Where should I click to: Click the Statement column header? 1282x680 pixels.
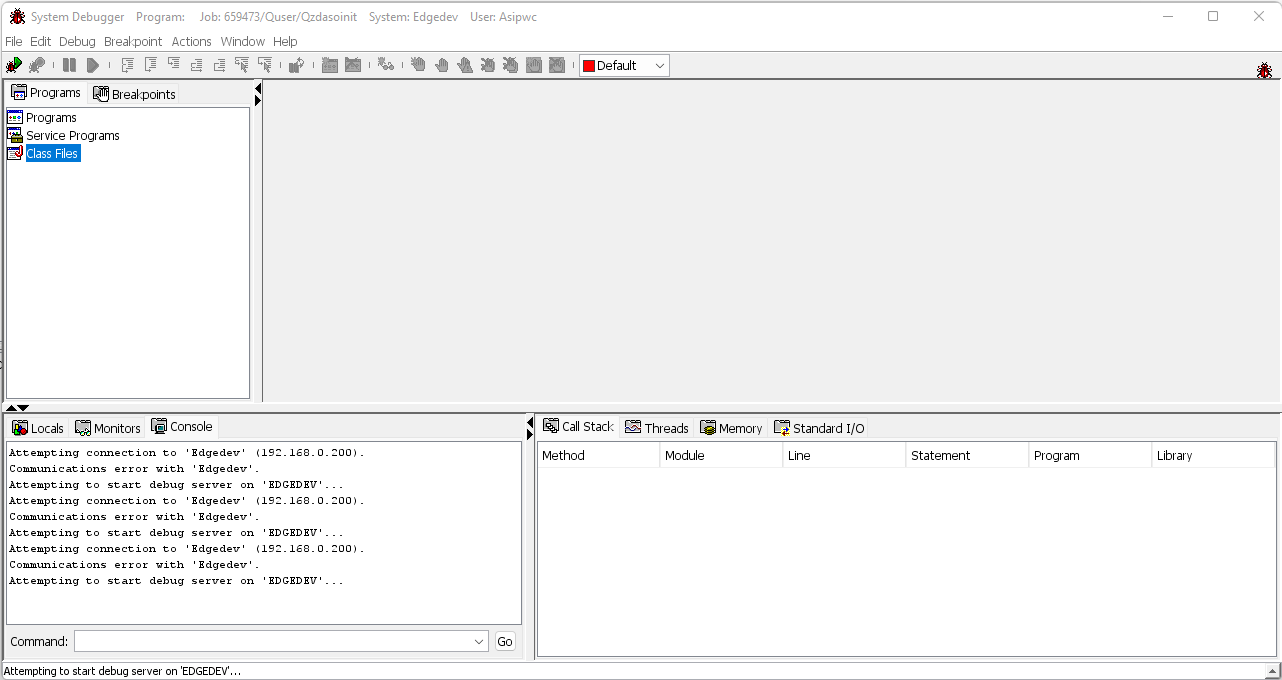click(967, 455)
